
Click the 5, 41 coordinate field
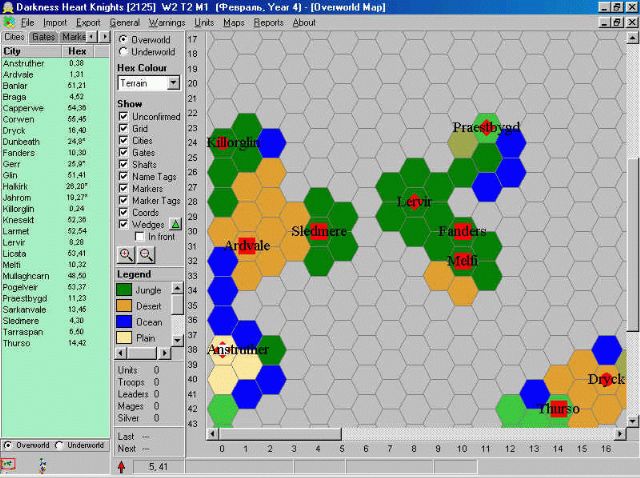tap(158, 467)
